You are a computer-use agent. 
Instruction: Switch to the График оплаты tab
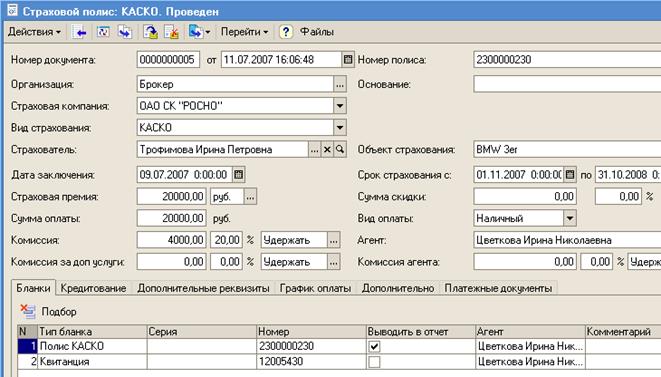[x=315, y=288]
